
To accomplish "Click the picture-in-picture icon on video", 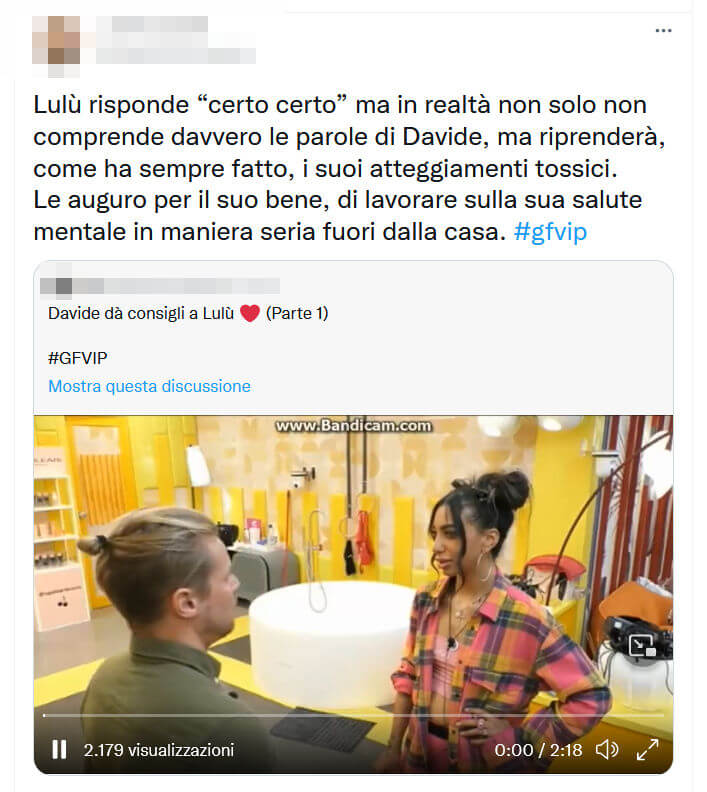I will tap(641, 646).
